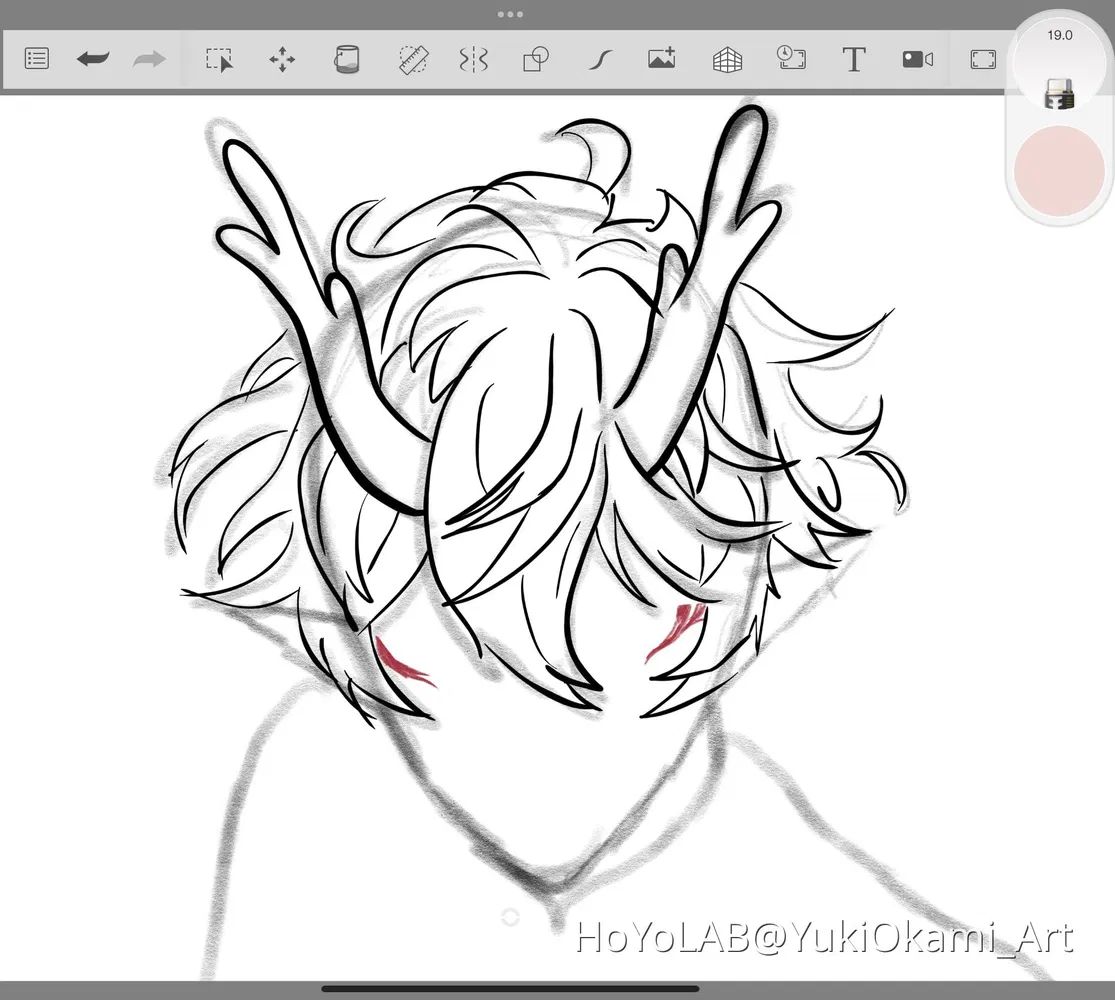This screenshot has width=1115, height=1000.
Task: Open the main menu list icon
Action: [x=36, y=58]
